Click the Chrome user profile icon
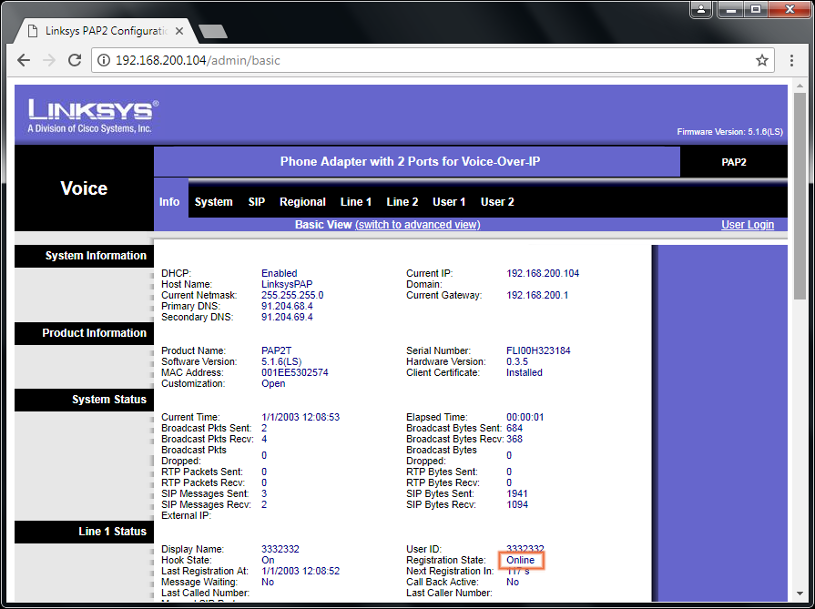The width and height of the screenshot is (815, 609). (x=701, y=9)
